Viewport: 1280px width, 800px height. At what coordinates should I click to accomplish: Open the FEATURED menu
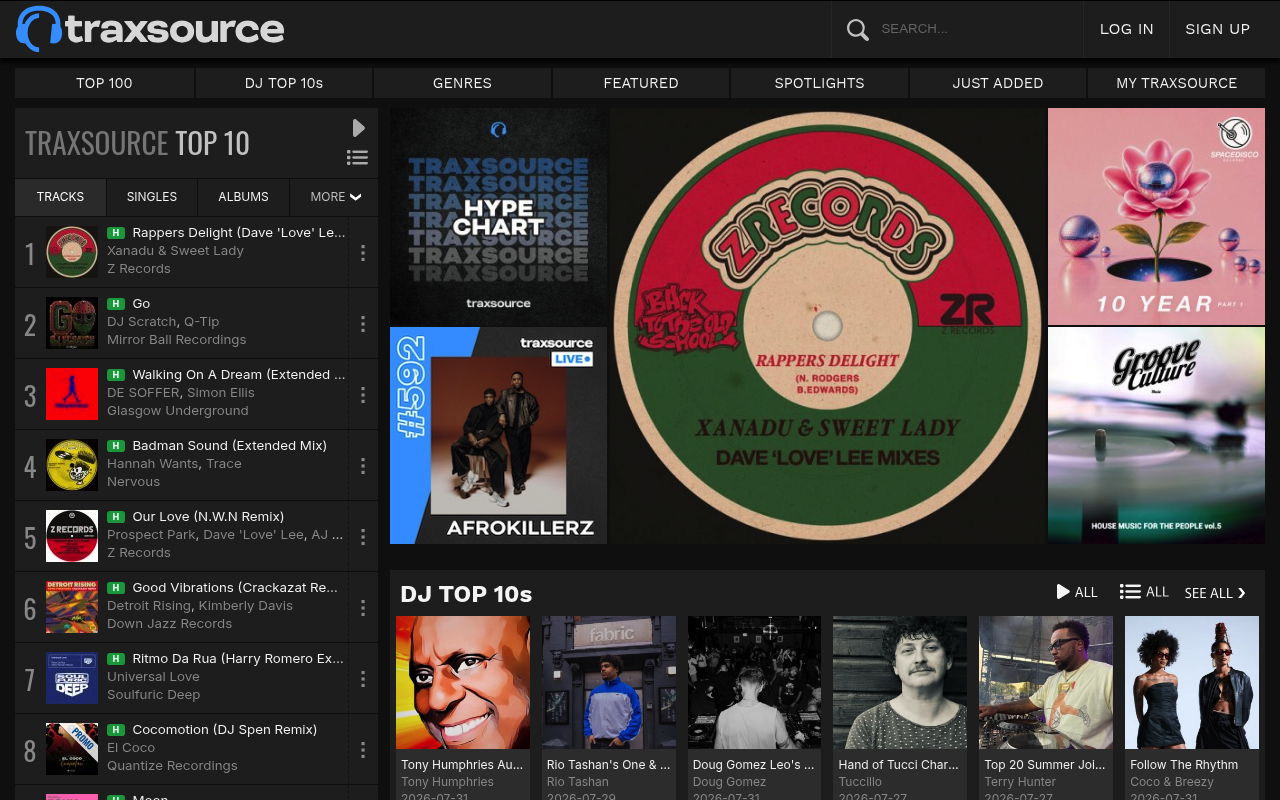[641, 83]
